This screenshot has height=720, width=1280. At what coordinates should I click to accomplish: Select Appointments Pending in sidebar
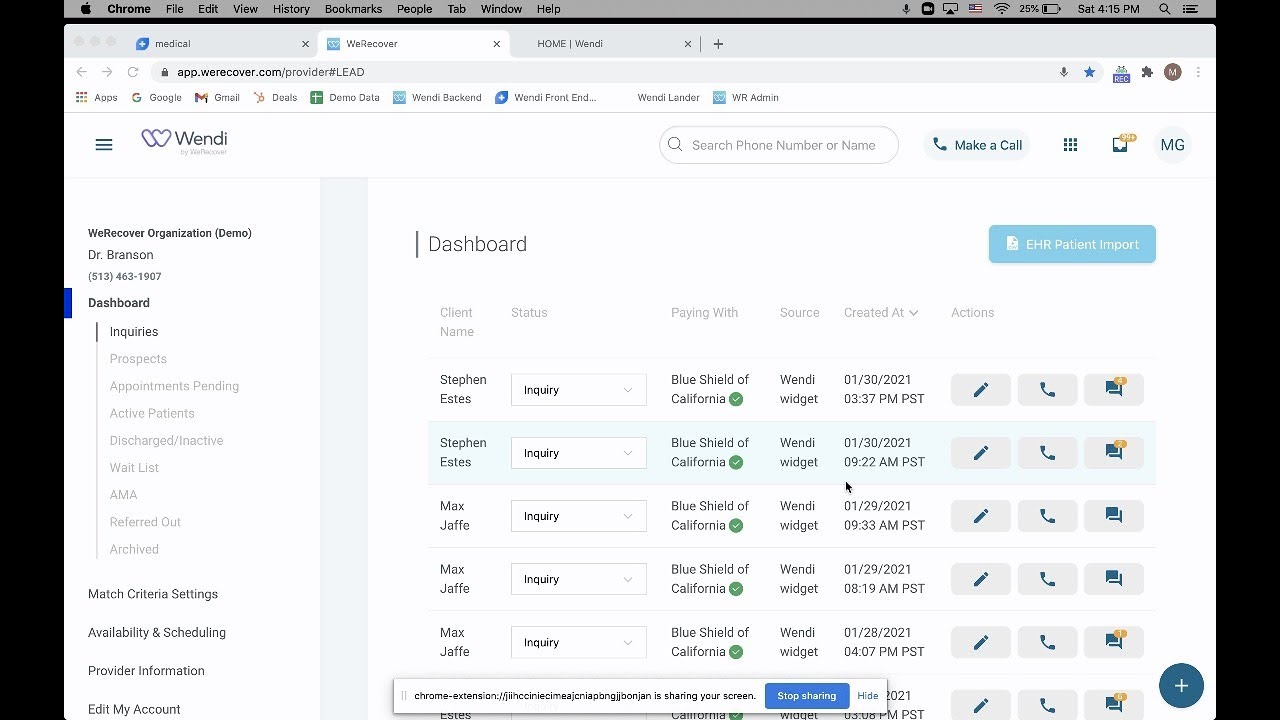[x=174, y=386]
